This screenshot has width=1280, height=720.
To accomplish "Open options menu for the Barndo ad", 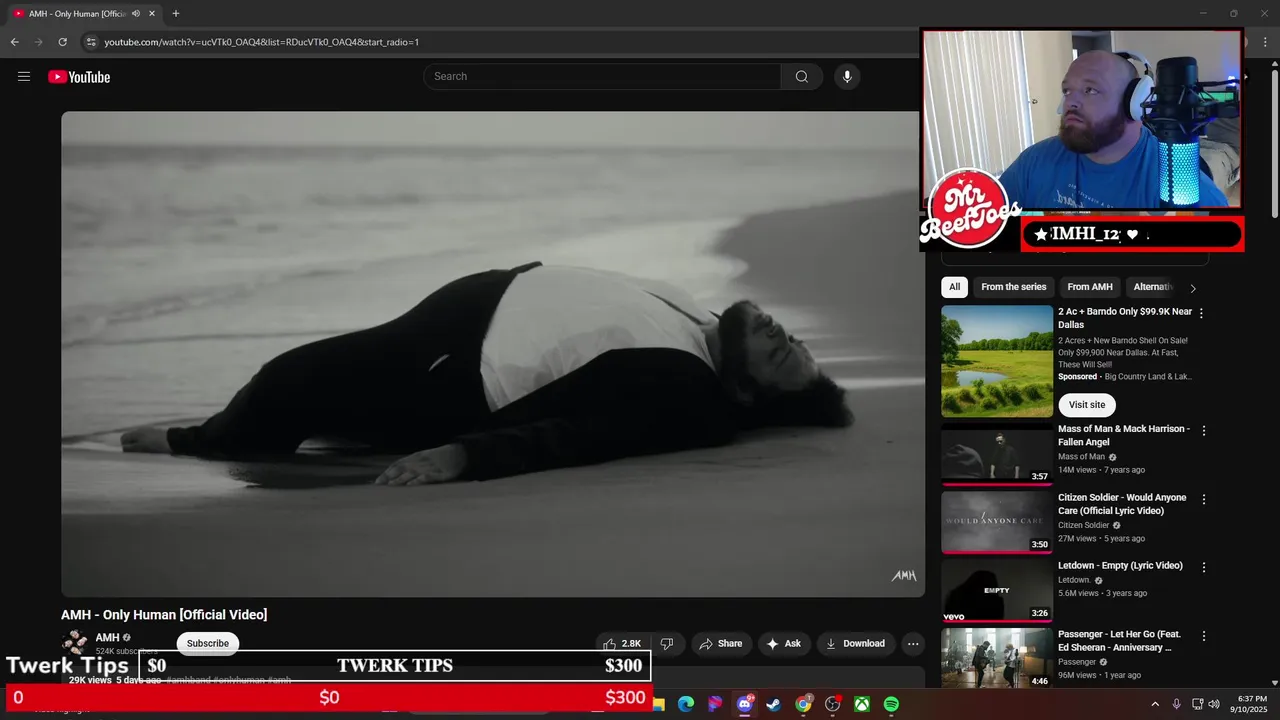I will click(1201, 313).
